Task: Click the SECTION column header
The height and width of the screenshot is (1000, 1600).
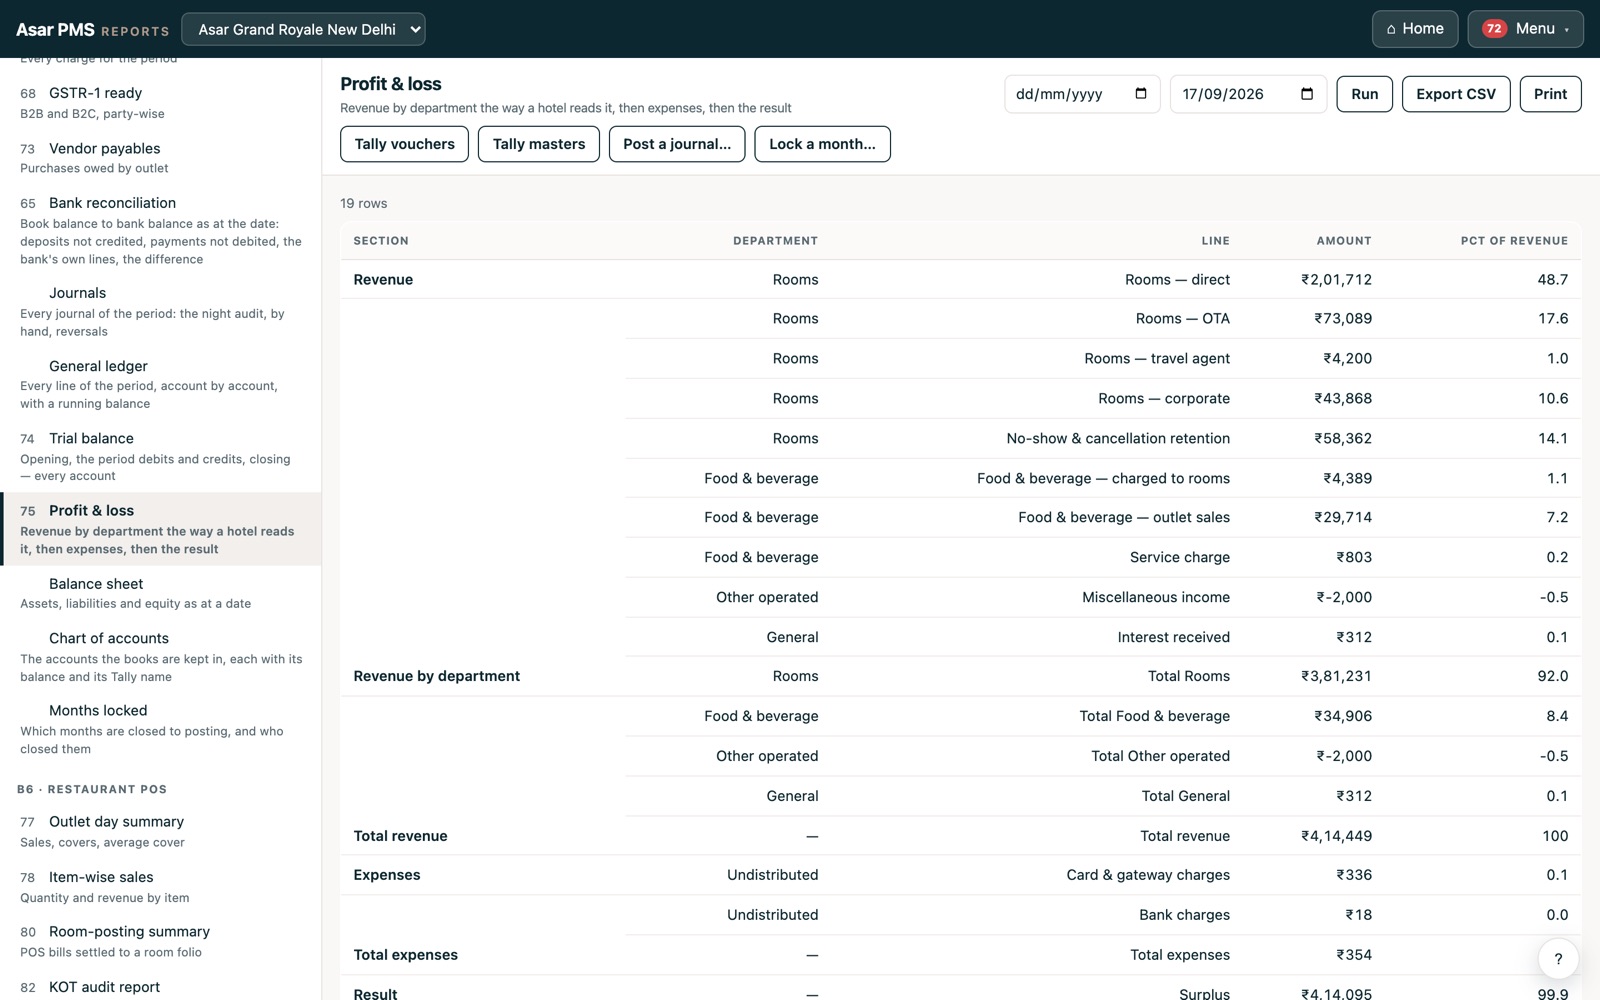Action: [x=381, y=241]
